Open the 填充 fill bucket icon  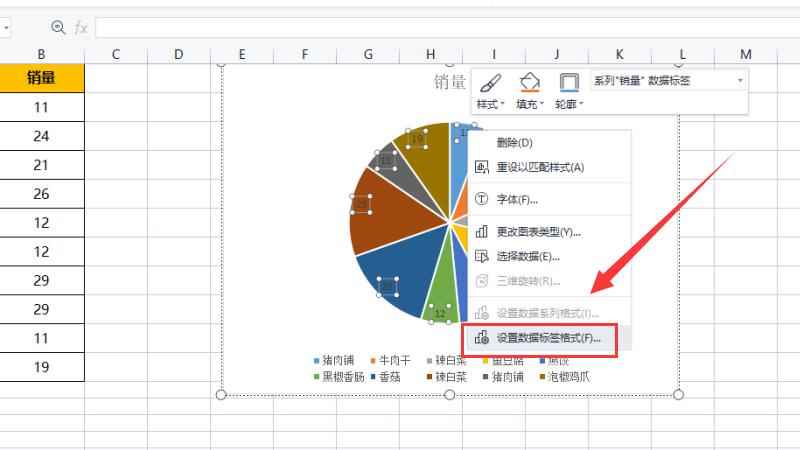[x=530, y=82]
